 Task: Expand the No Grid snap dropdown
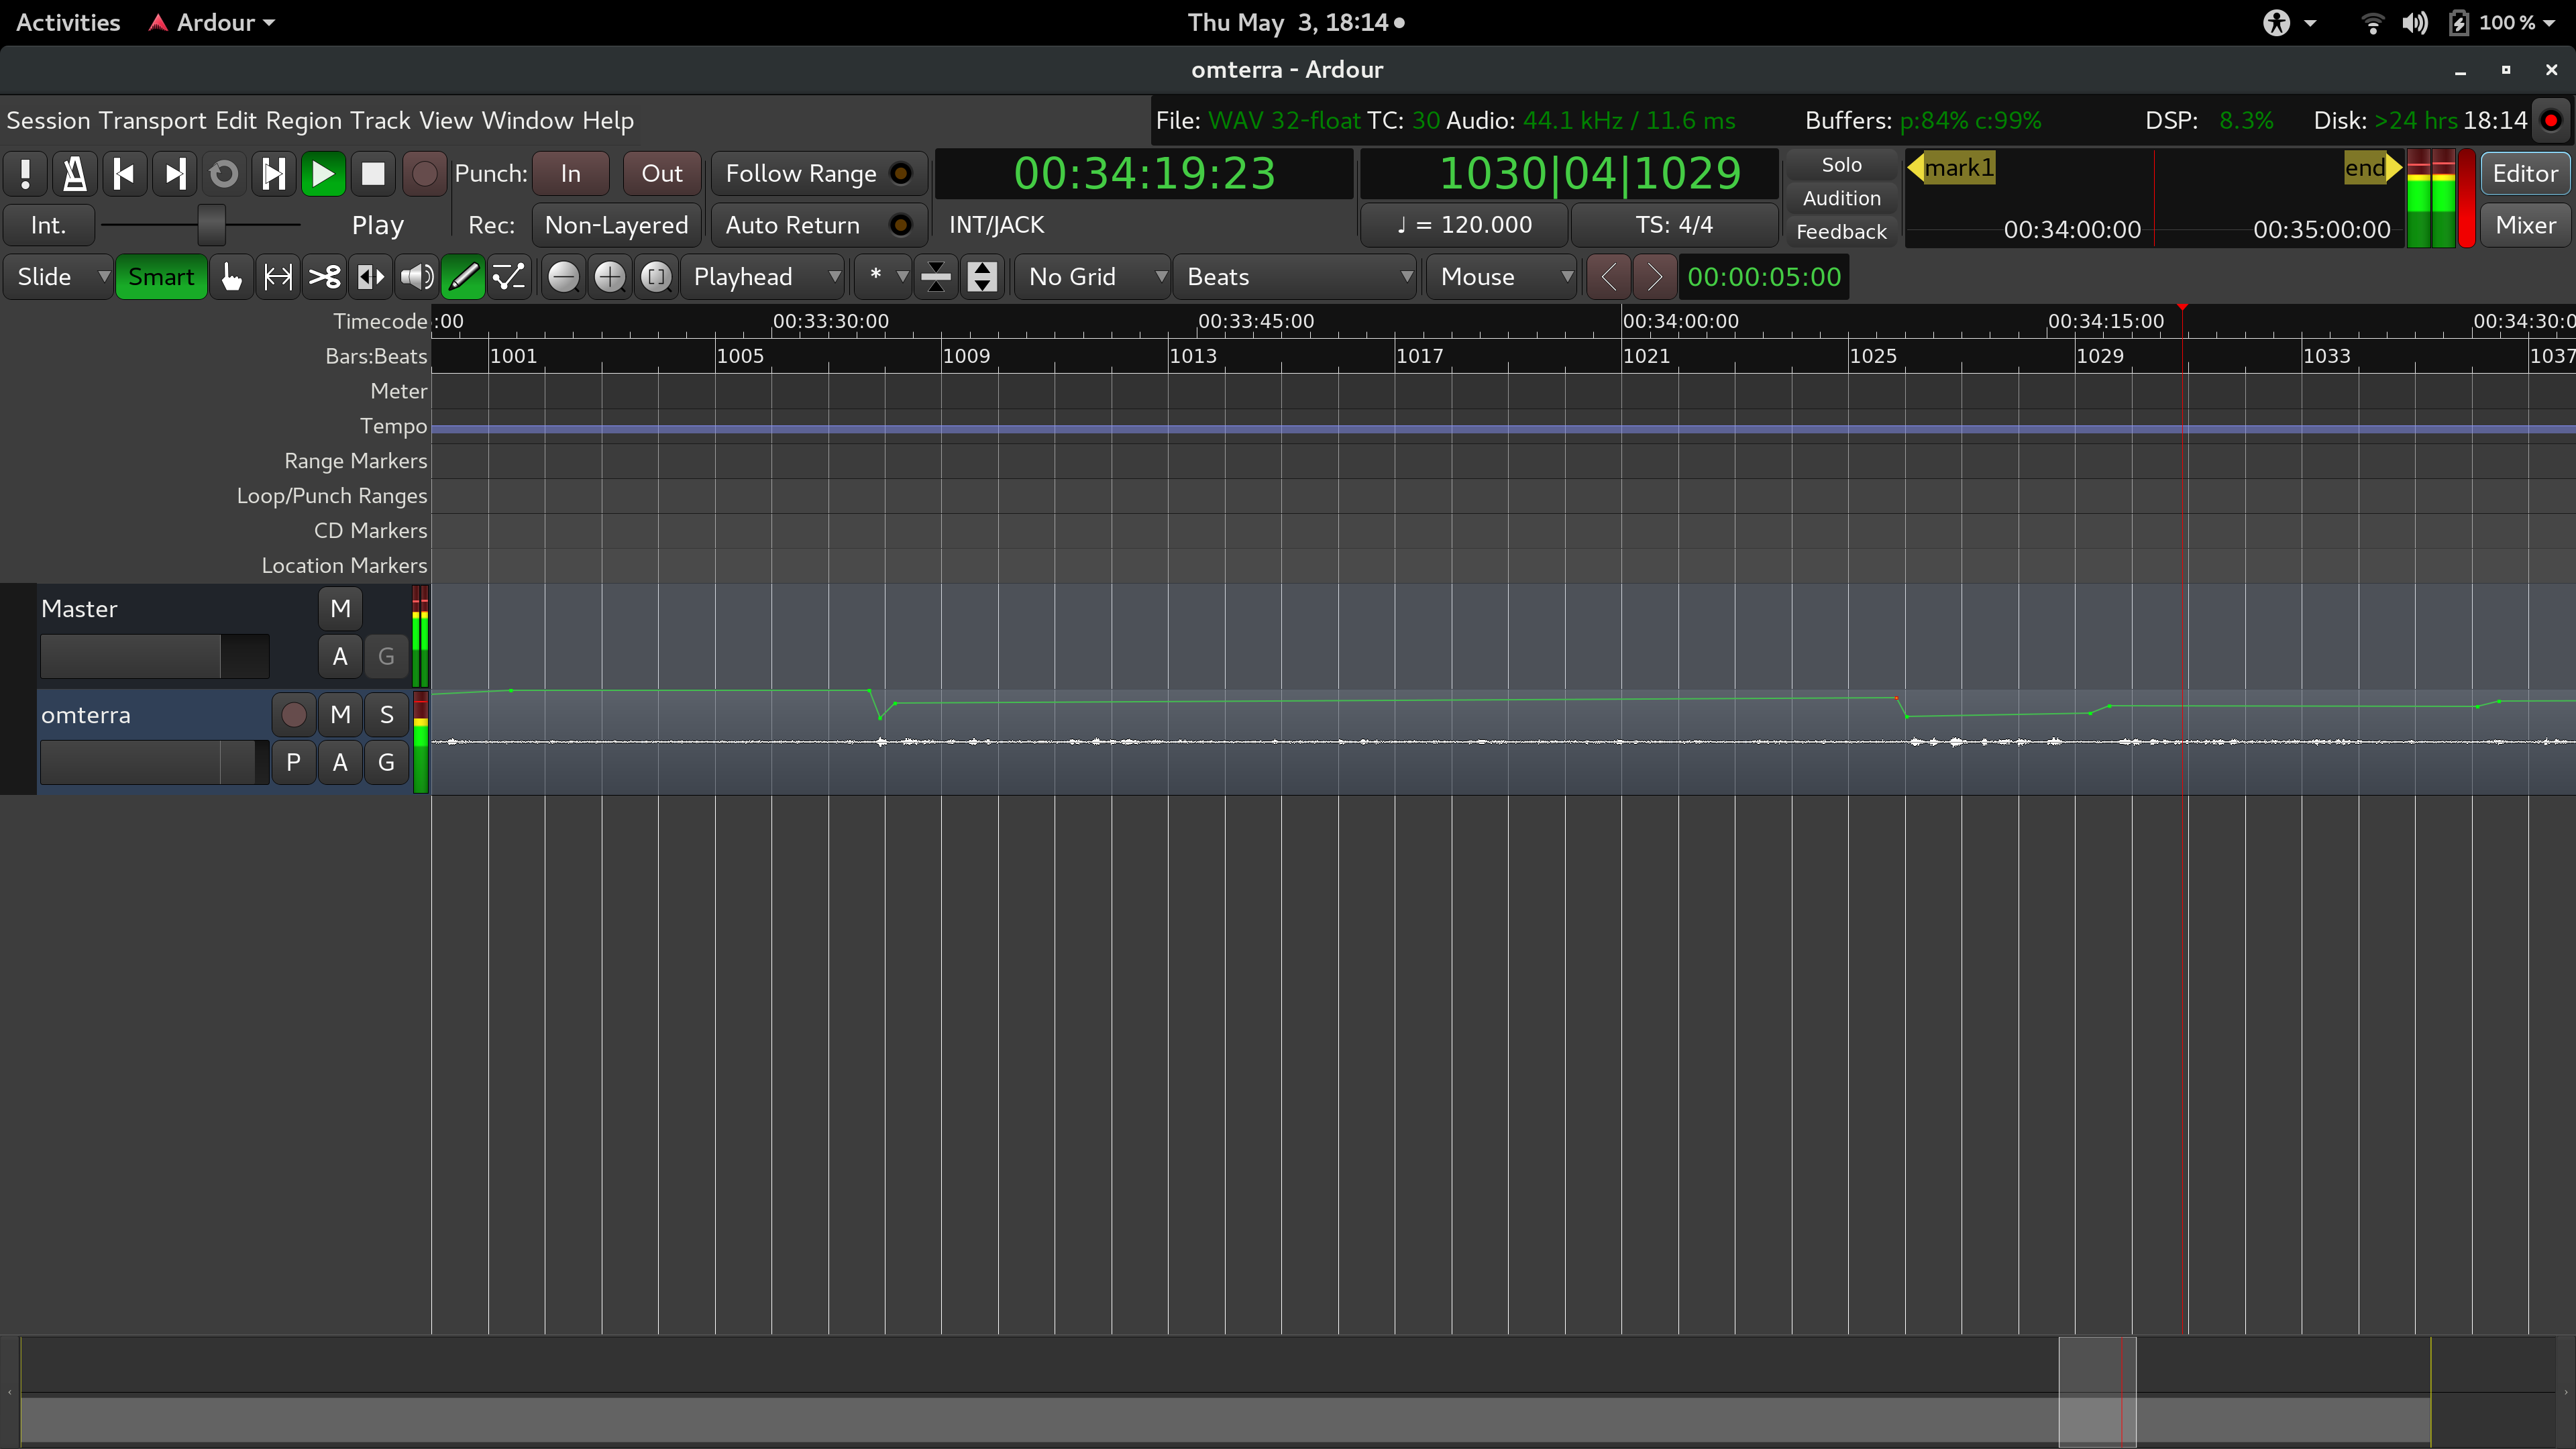(1092, 277)
